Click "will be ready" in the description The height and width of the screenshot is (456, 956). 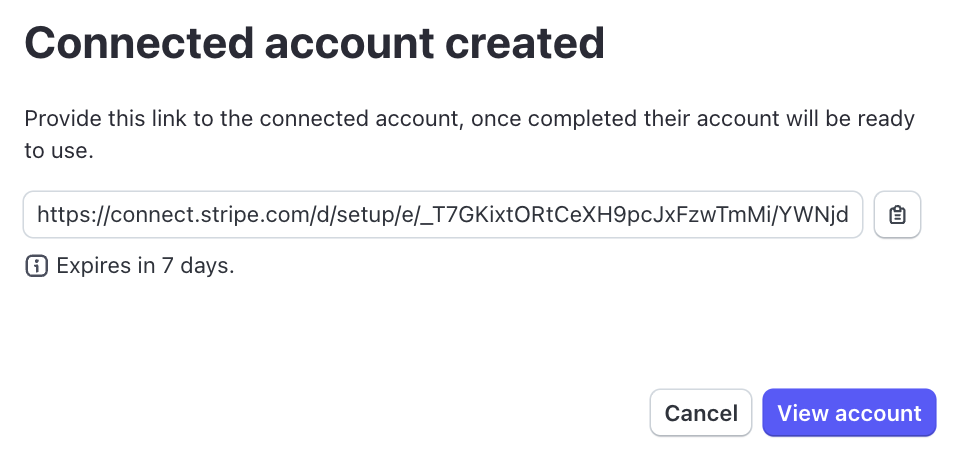(x=856, y=119)
